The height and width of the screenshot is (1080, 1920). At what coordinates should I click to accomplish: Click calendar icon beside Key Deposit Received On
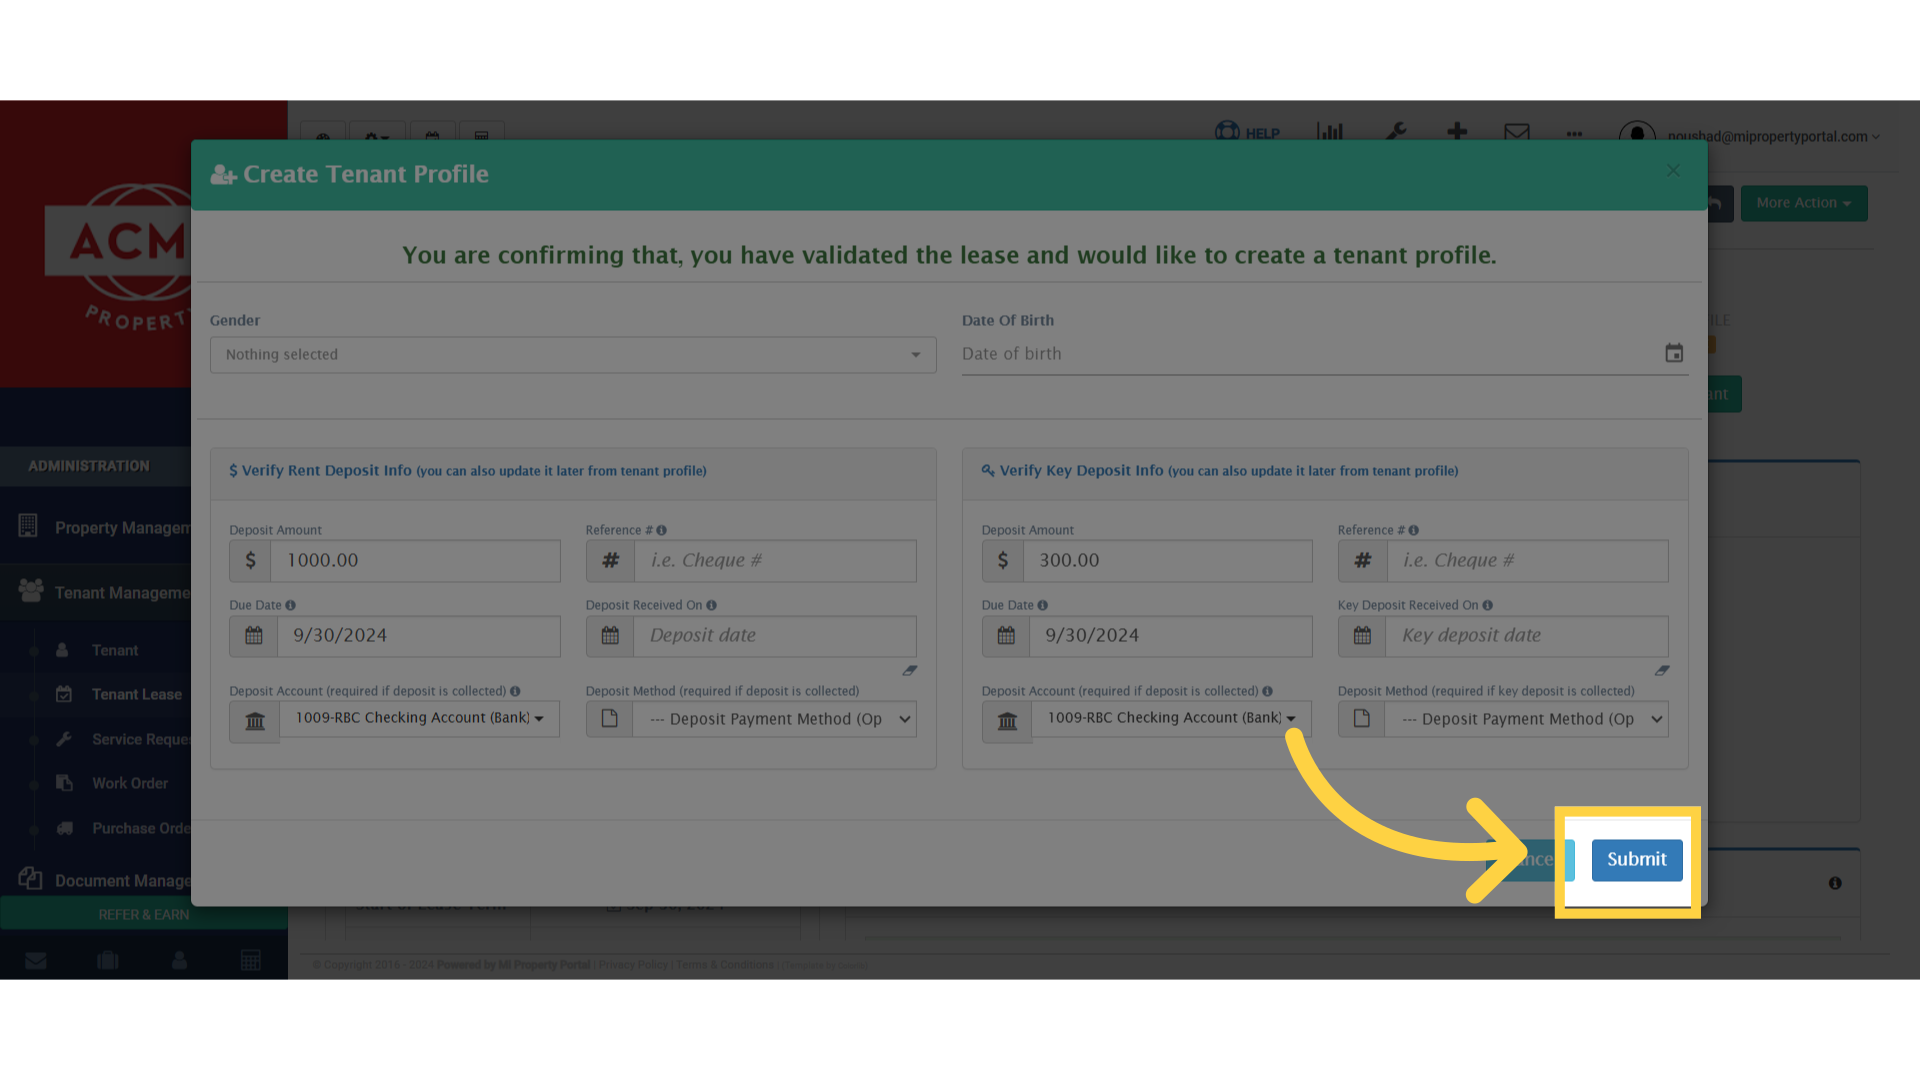click(1362, 636)
